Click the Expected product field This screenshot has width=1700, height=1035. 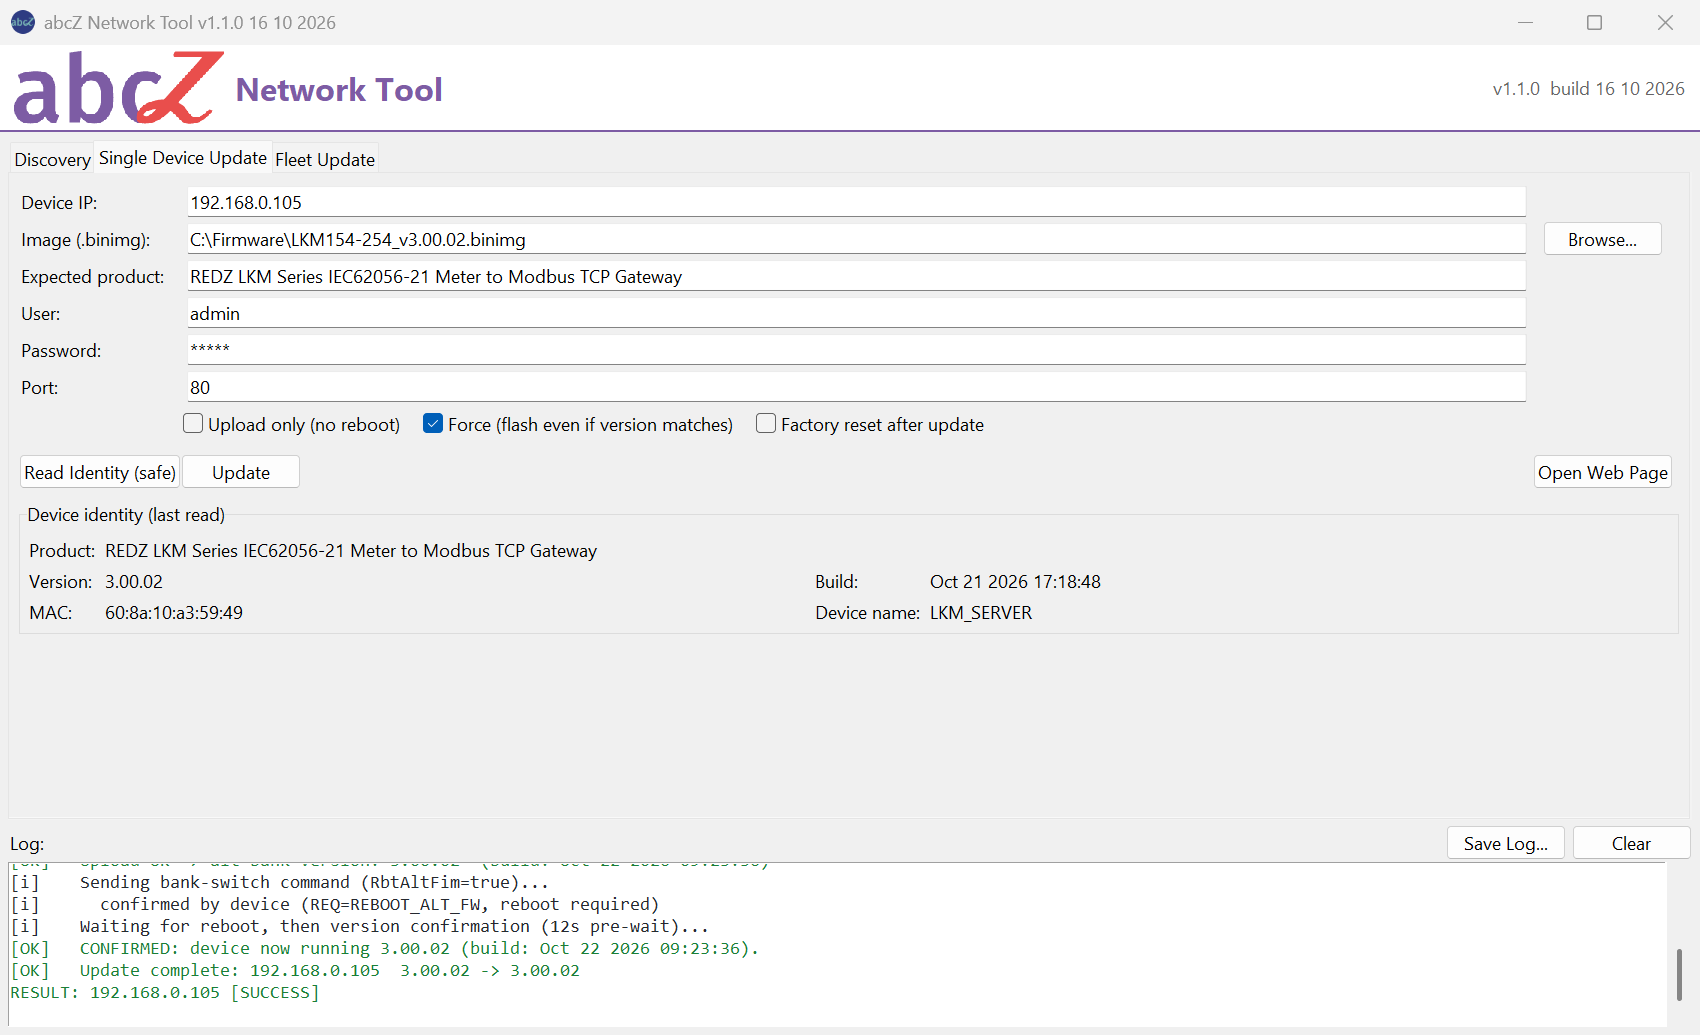coord(856,276)
